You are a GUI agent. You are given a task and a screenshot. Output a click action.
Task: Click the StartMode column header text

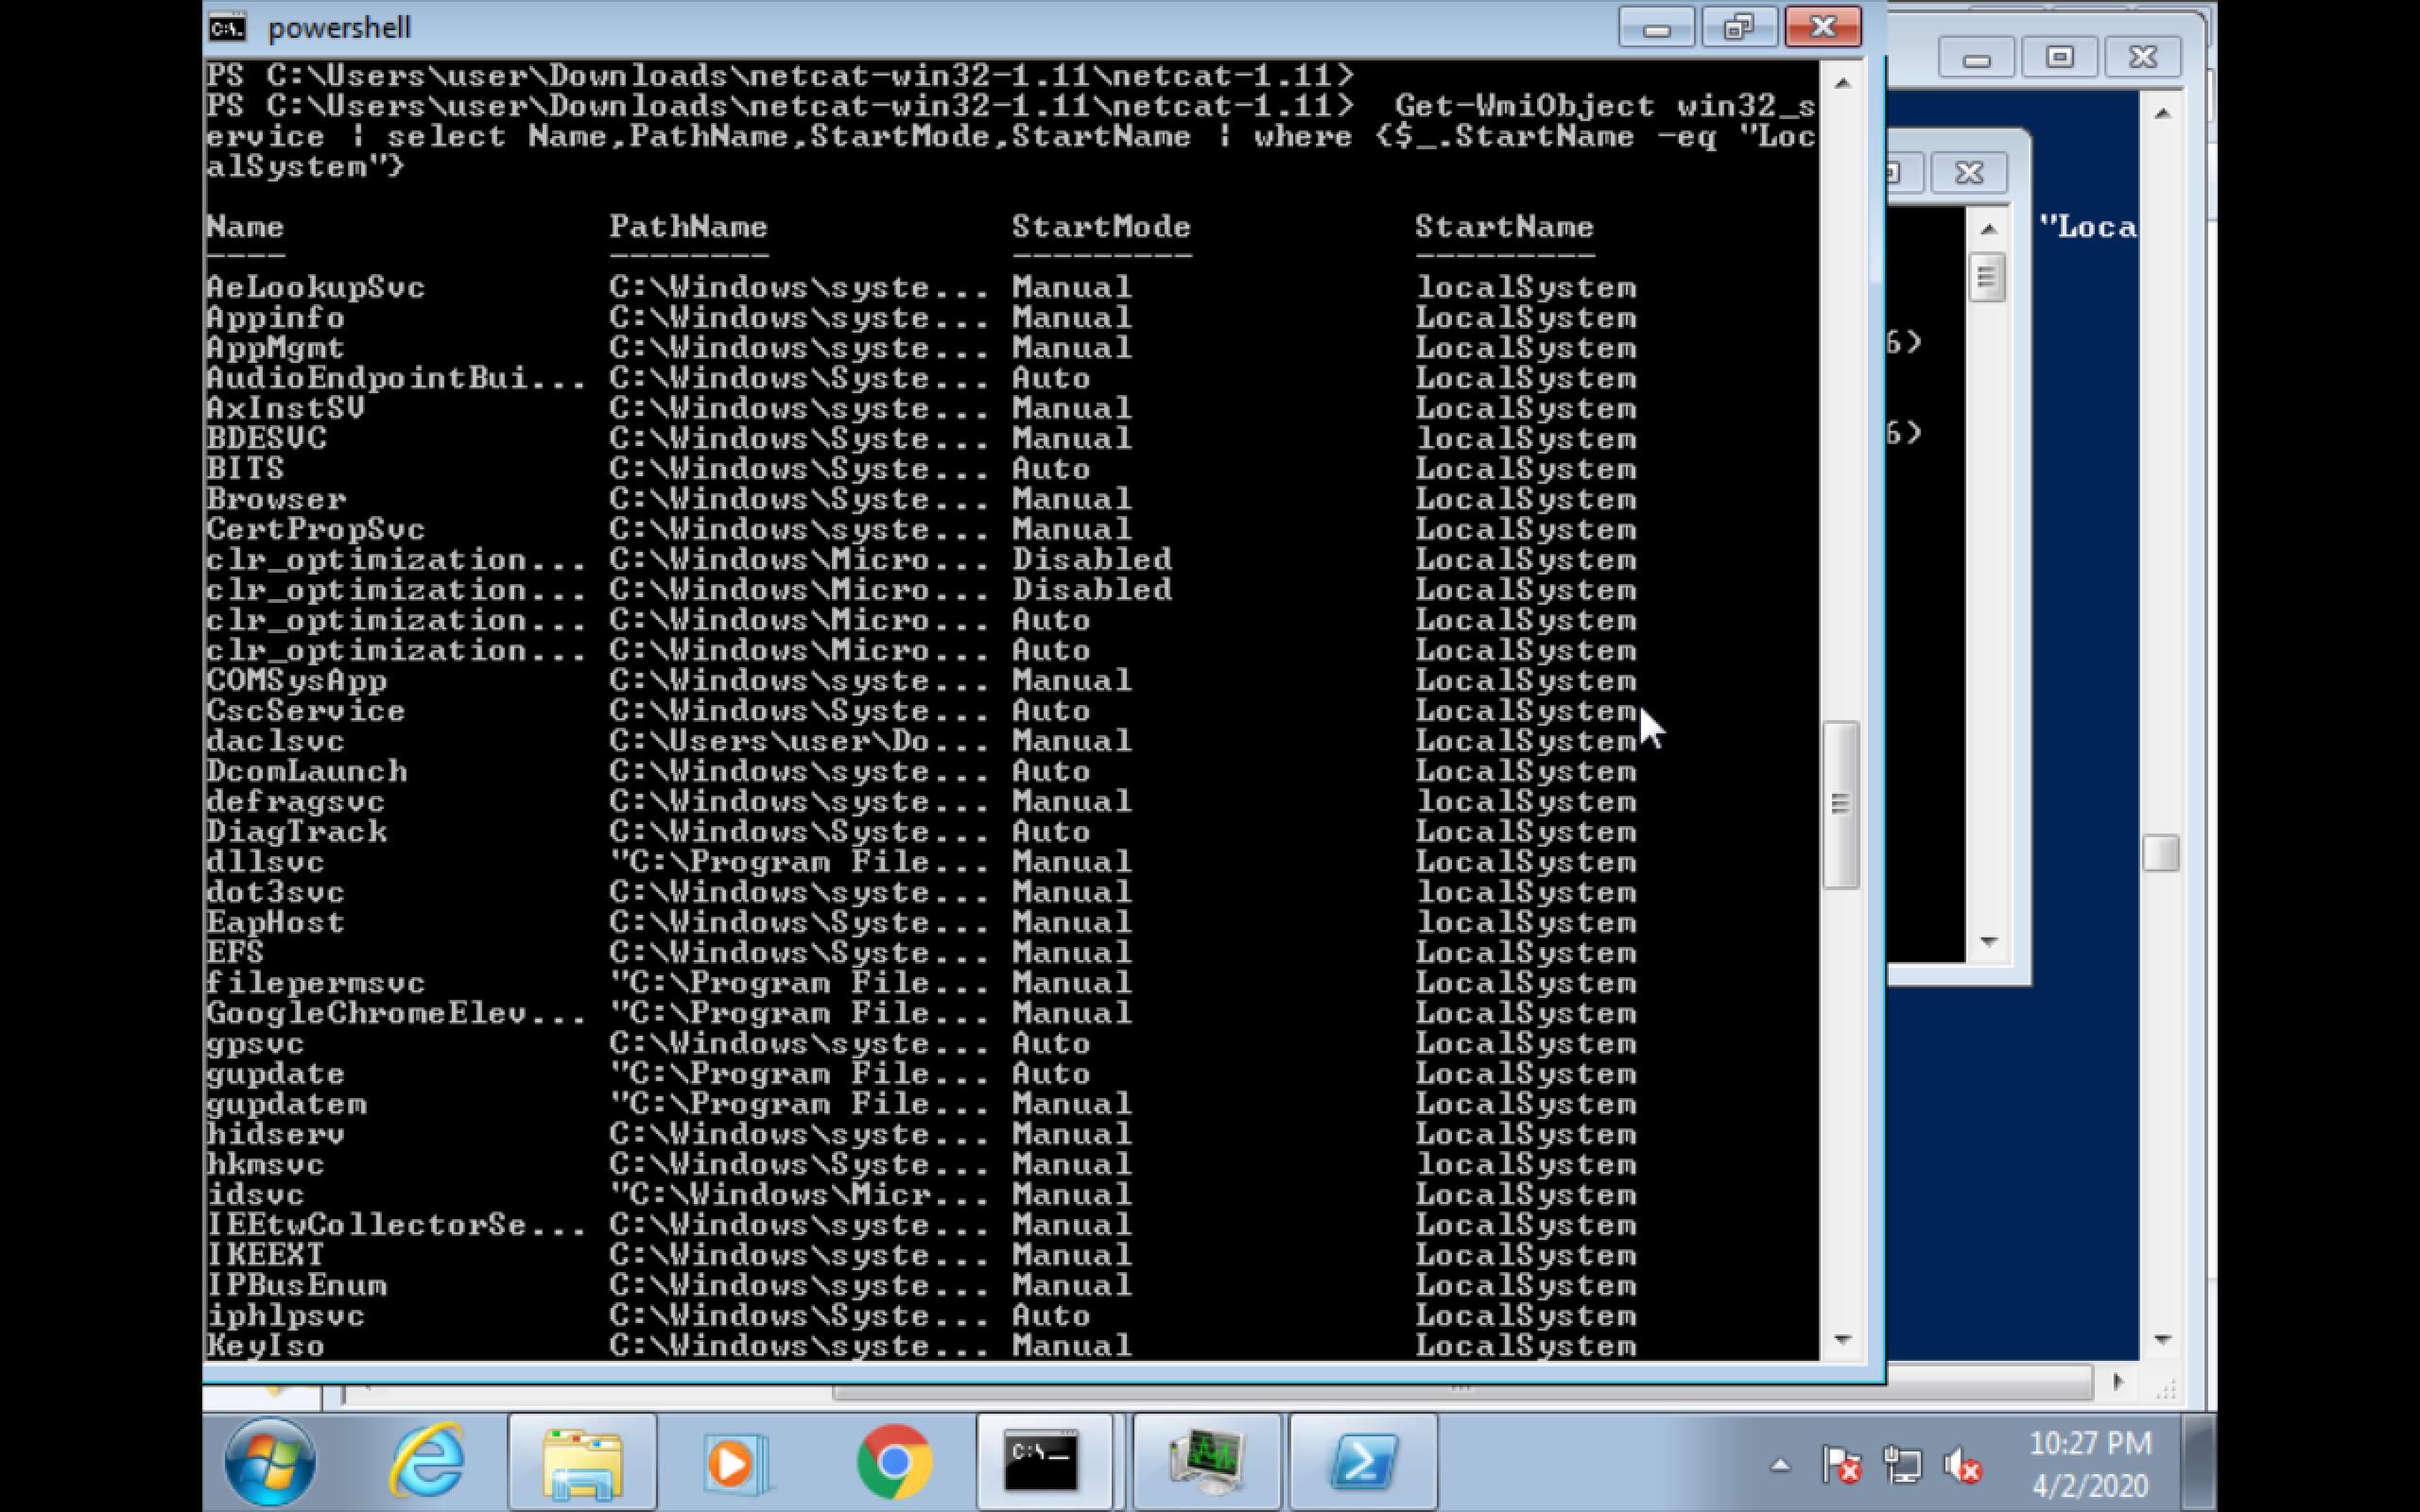pos(1101,227)
